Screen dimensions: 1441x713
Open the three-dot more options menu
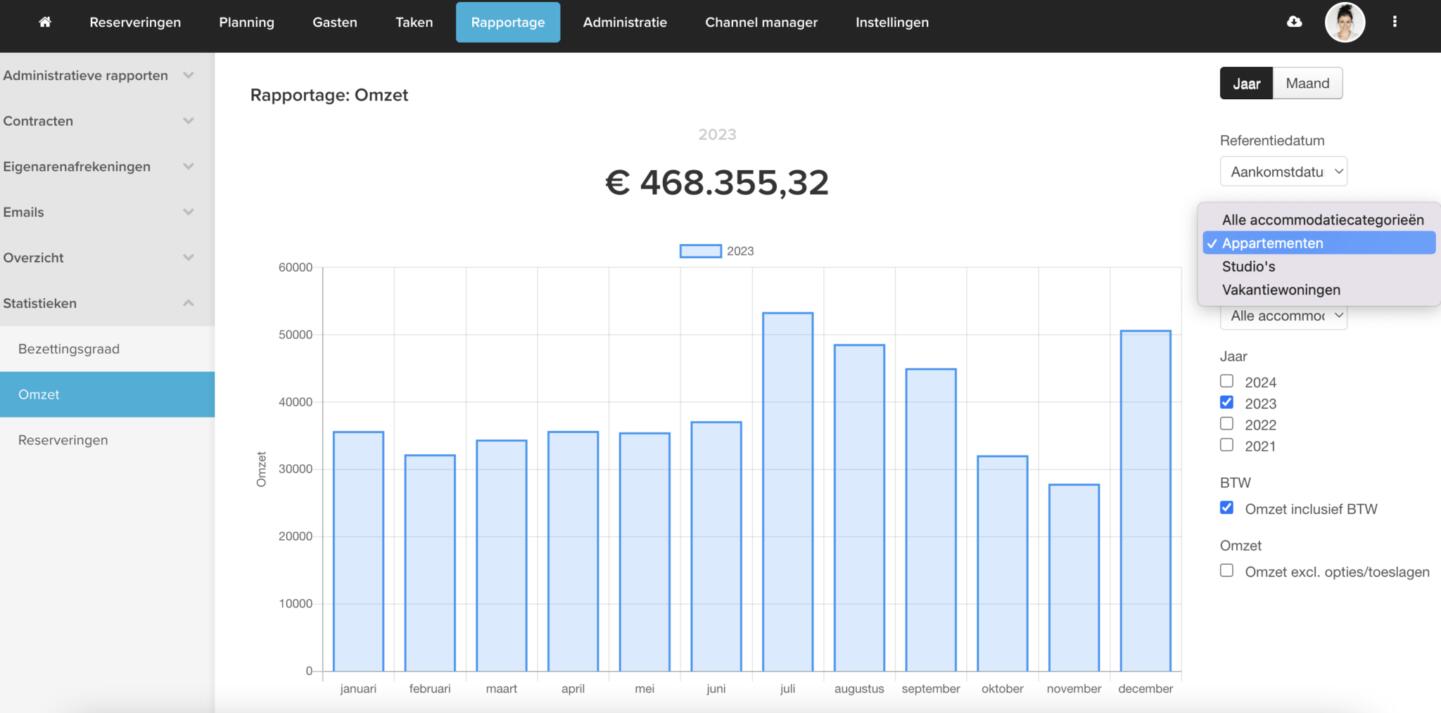(1394, 22)
